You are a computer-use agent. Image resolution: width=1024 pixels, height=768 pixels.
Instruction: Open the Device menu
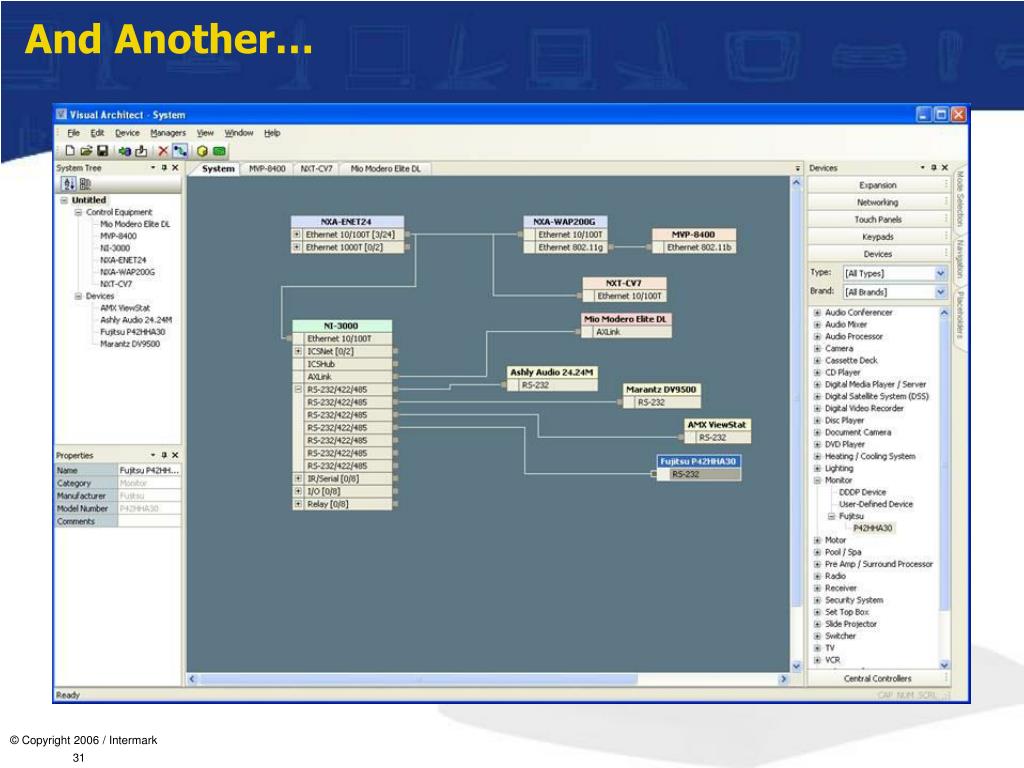pos(127,133)
